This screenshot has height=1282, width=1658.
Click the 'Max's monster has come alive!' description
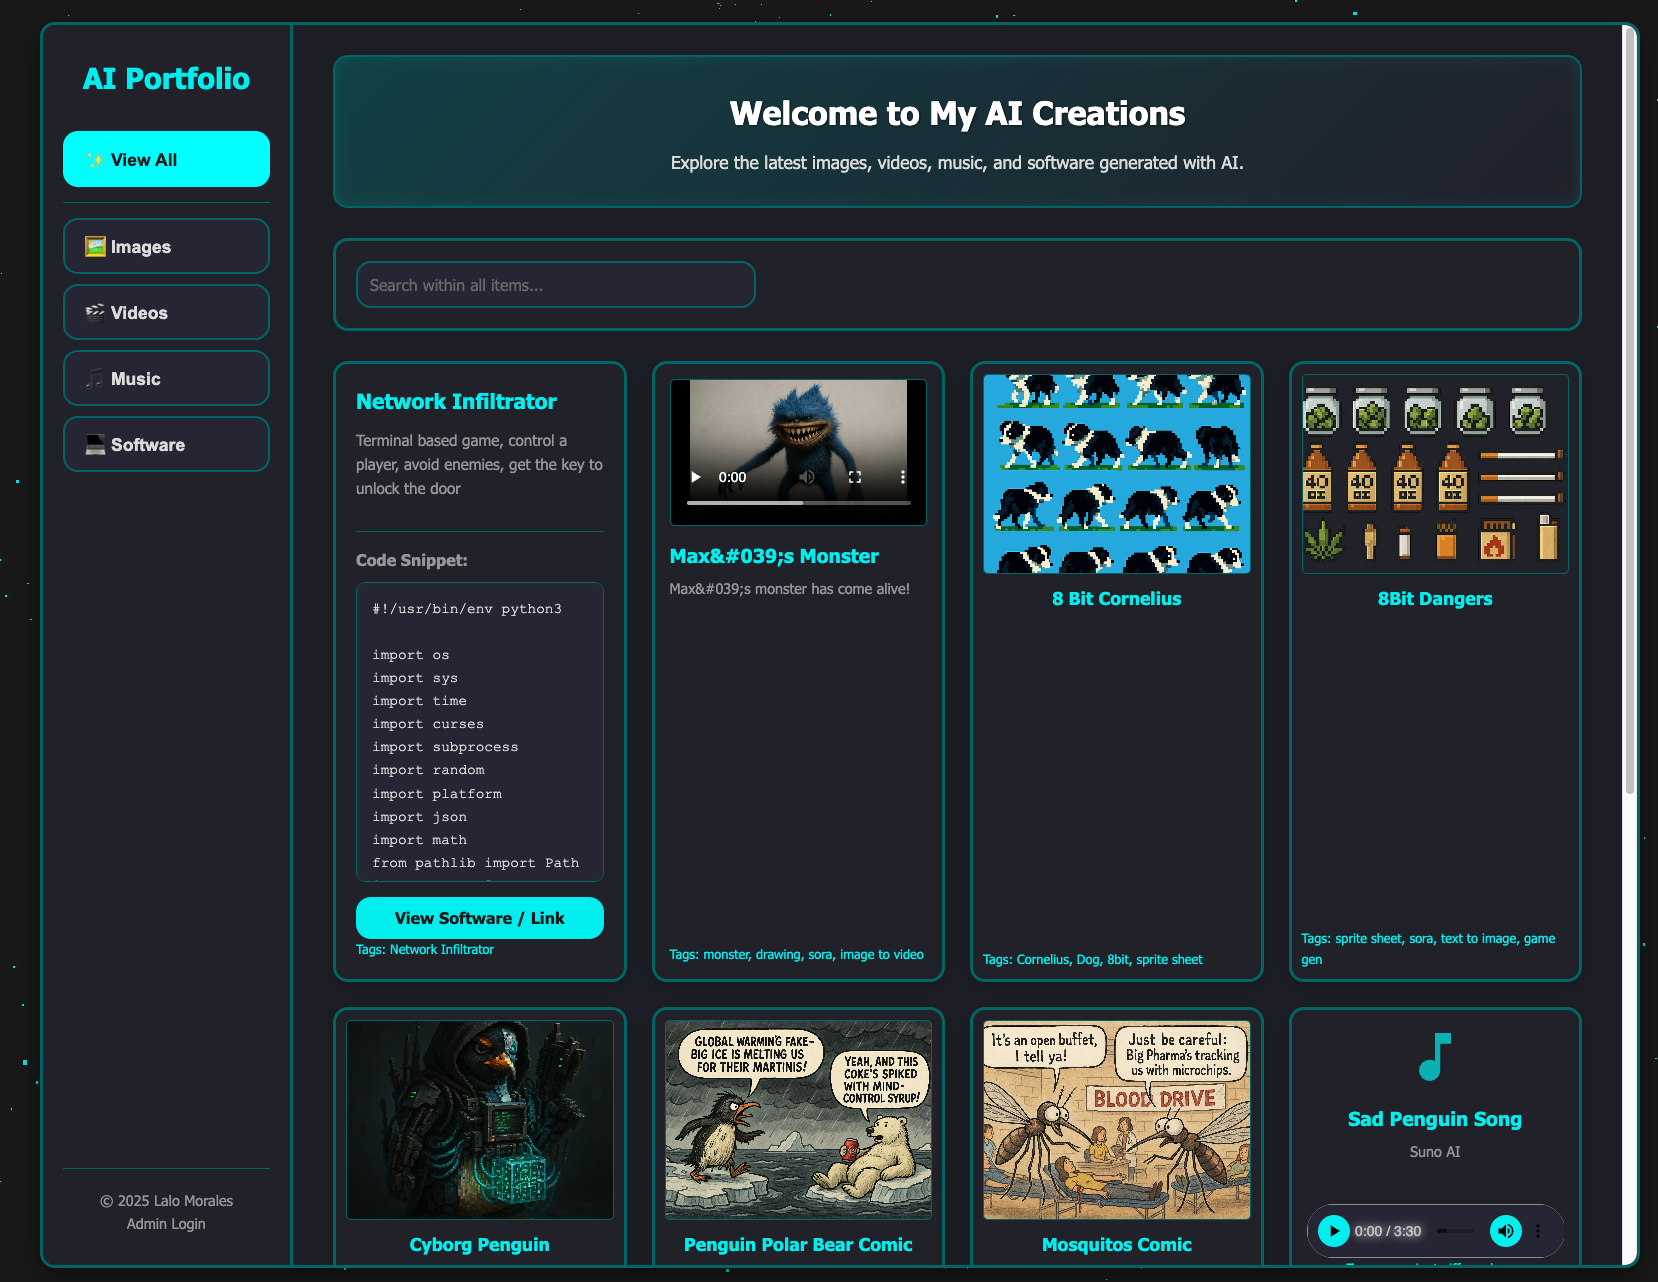point(789,589)
